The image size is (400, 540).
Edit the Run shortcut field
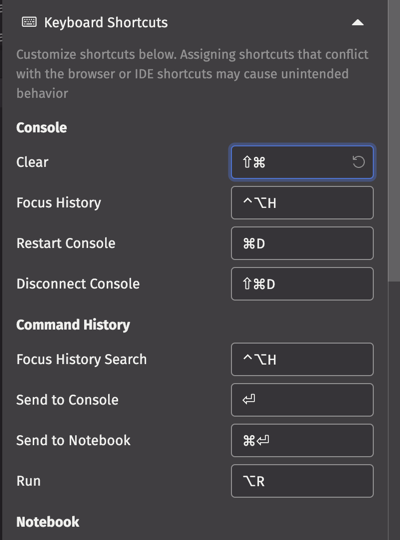click(302, 481)
